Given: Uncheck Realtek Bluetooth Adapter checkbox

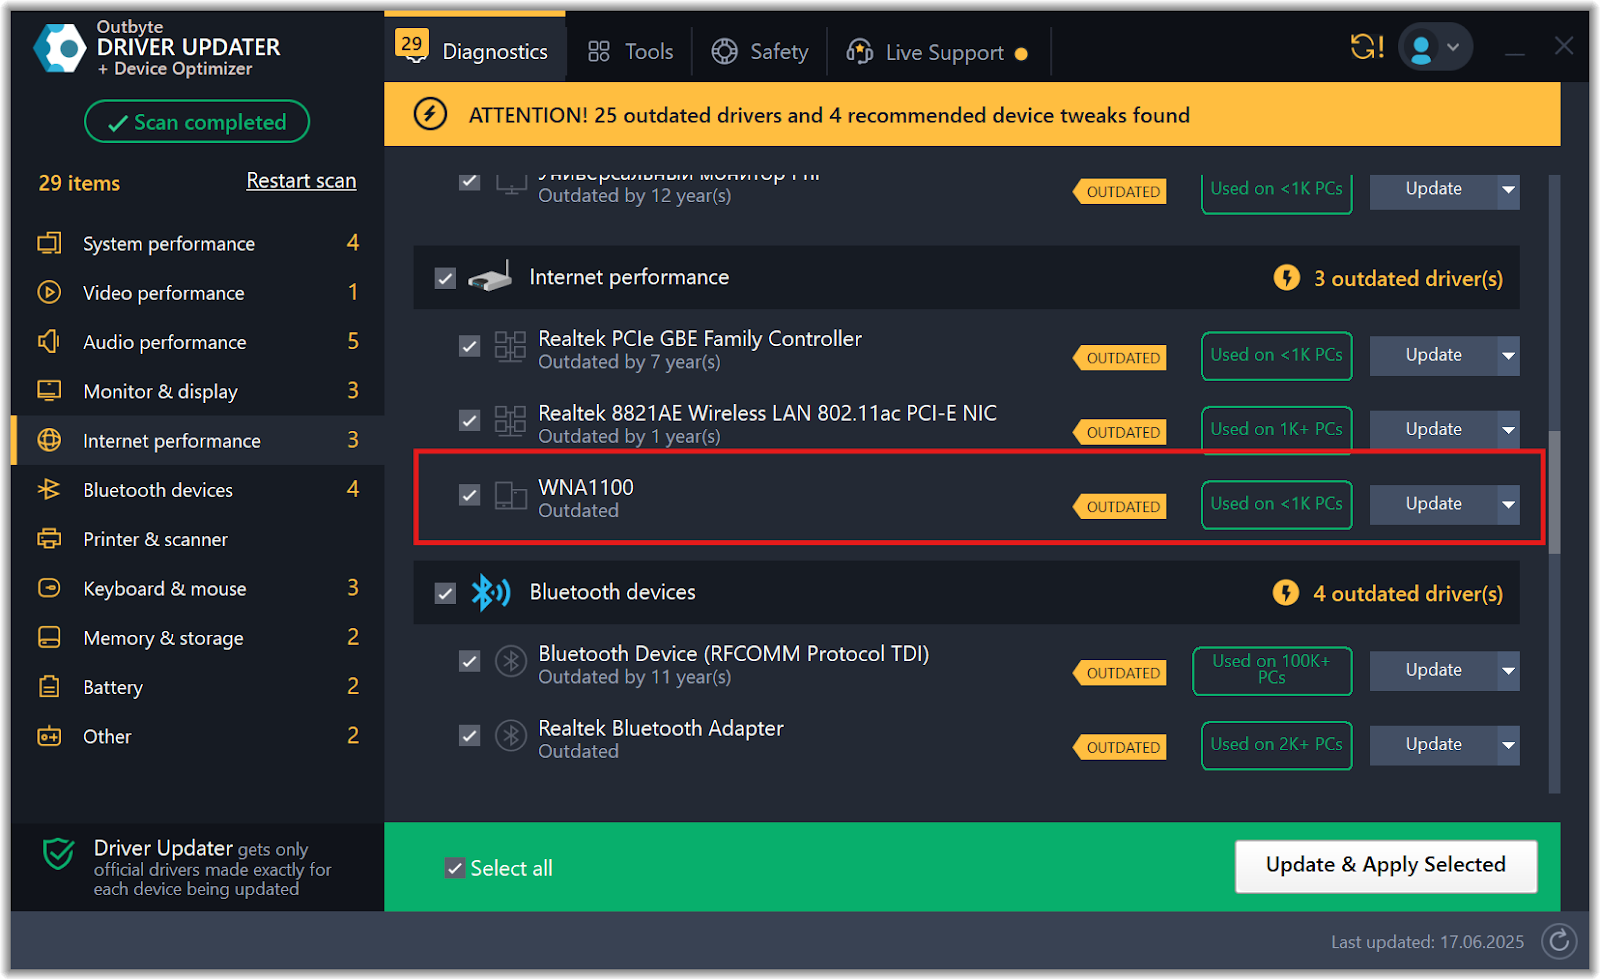Looking at the screenshot, I should [469, 736].
